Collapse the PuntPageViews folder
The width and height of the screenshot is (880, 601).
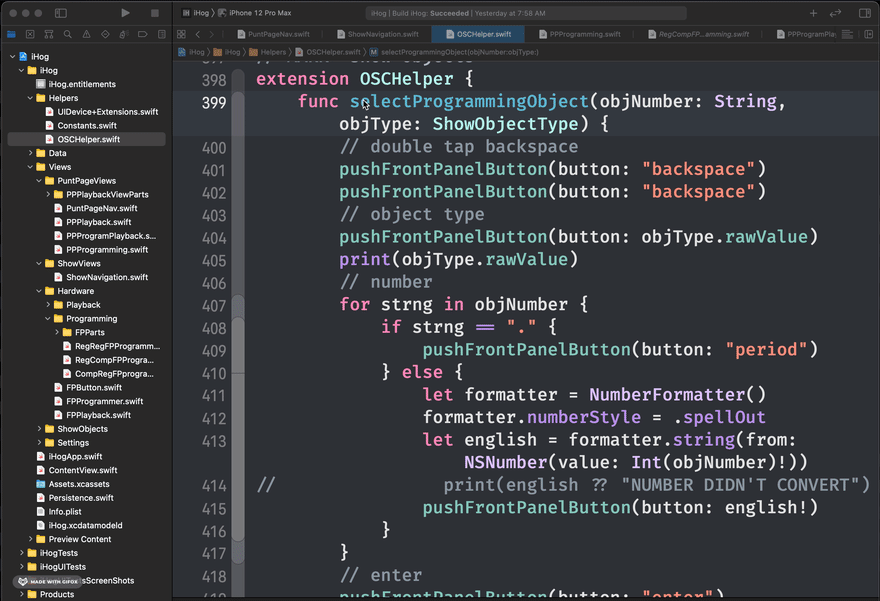(39, 181)
